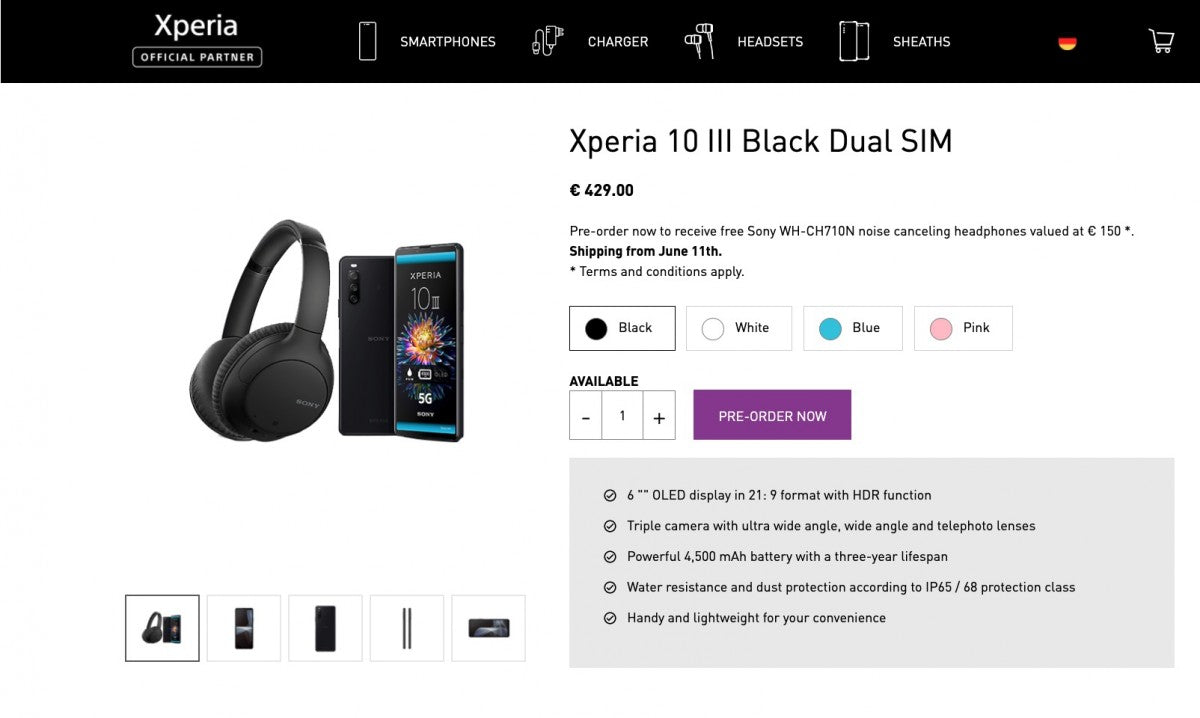Decrease quantity with the minus stepper

click(586, 415)
